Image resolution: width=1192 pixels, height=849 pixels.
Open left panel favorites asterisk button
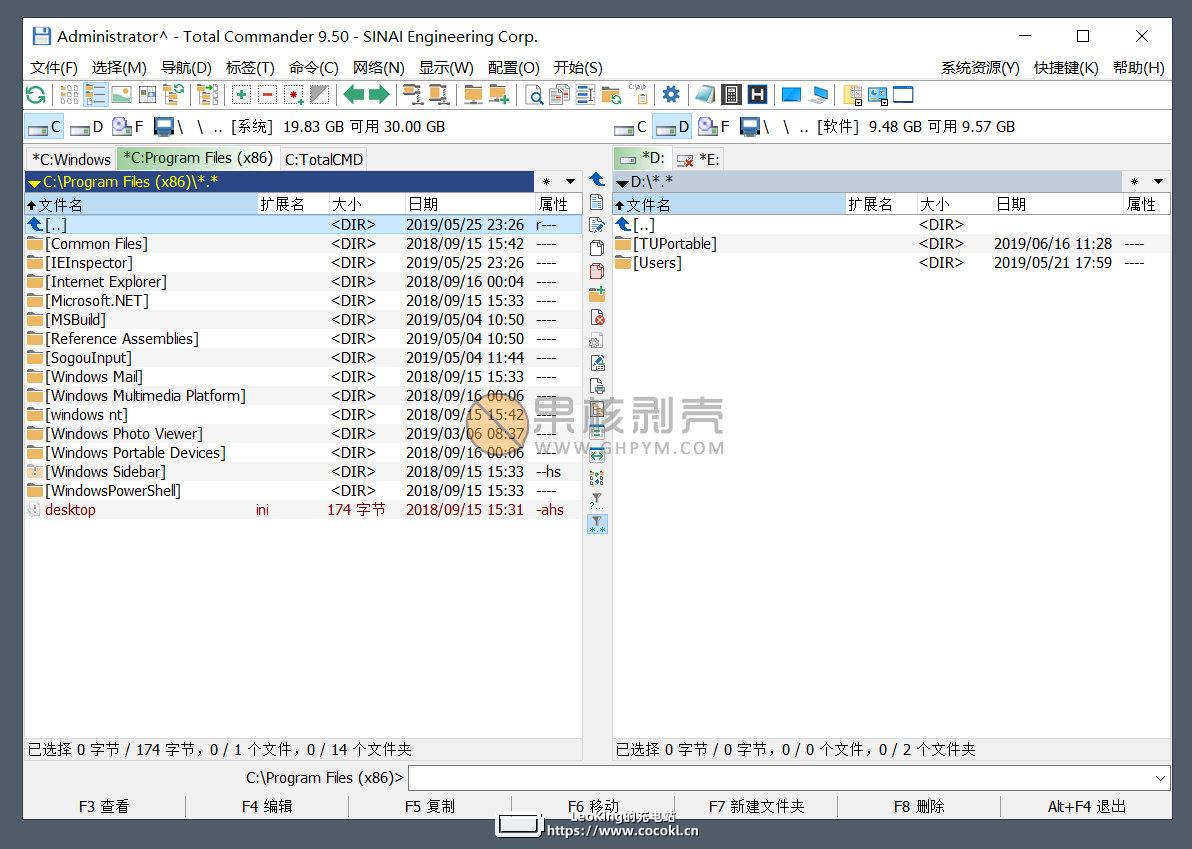(547, 182)
